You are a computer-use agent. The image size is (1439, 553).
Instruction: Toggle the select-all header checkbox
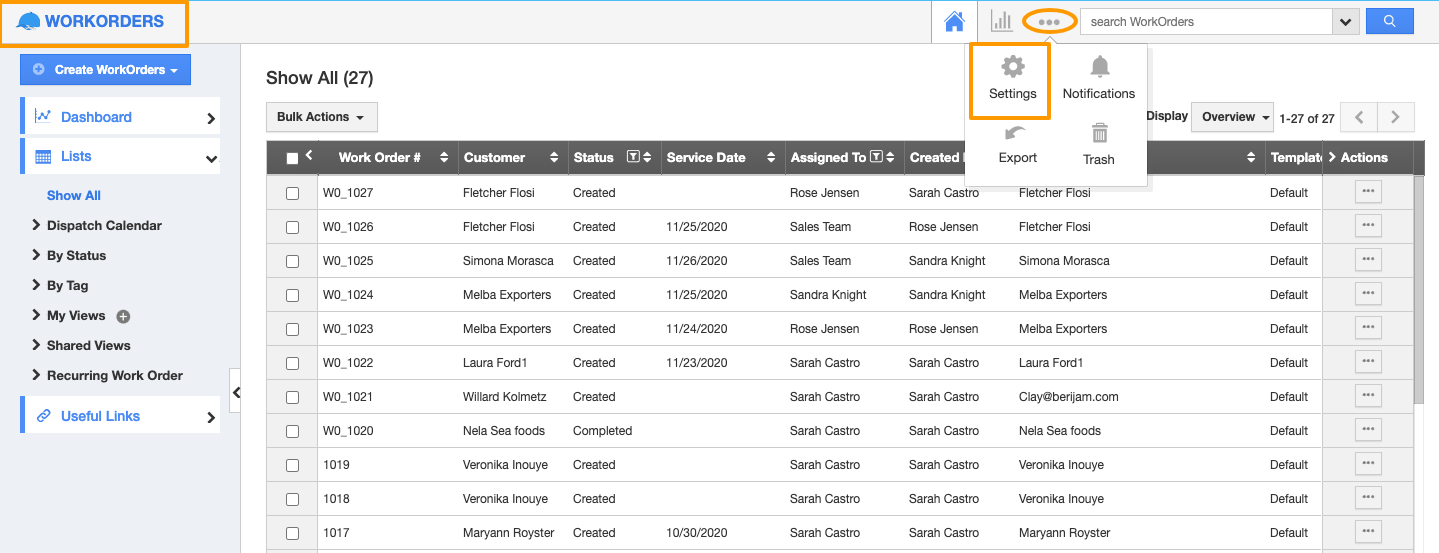point(292,158)
